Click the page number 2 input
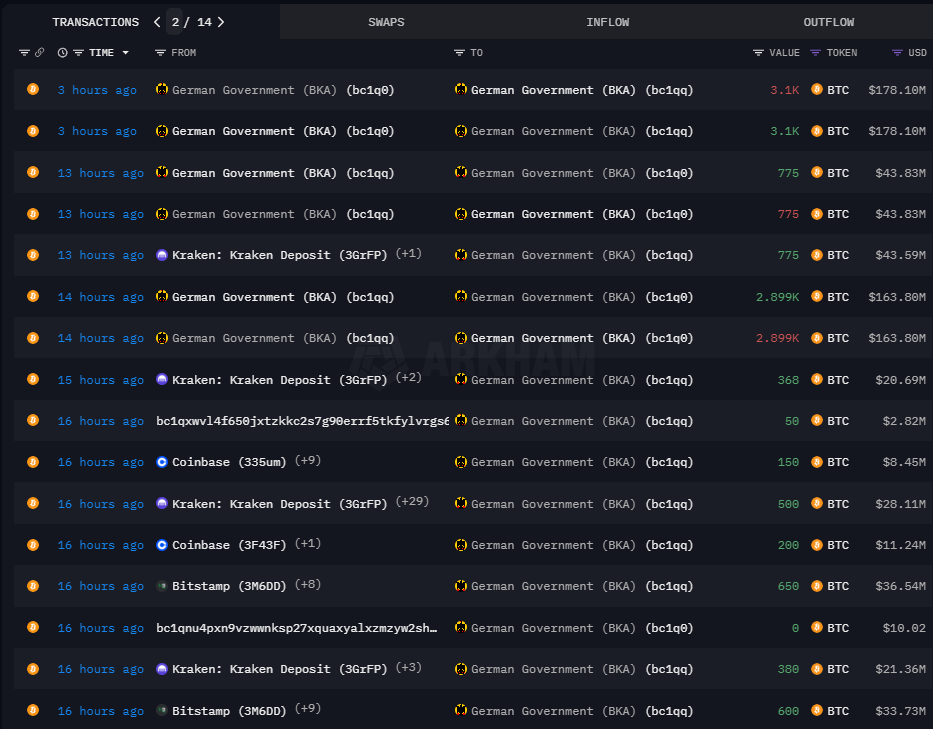 [x=175, y=22]
